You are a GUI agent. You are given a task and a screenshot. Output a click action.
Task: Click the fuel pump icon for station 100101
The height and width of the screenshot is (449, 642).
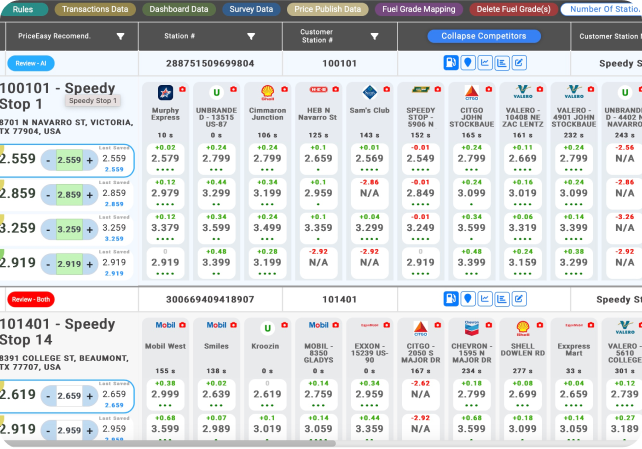(x=451, y=62)
